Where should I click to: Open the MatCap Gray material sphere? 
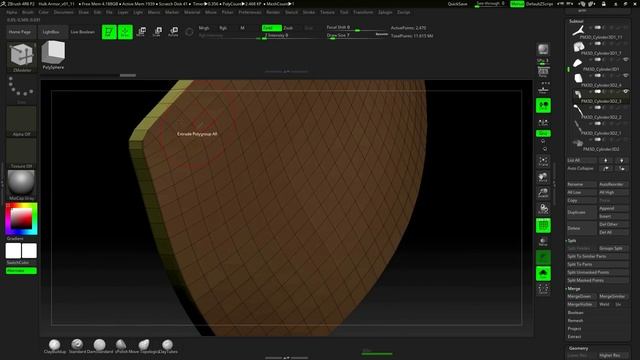click(x=21, y=185)
